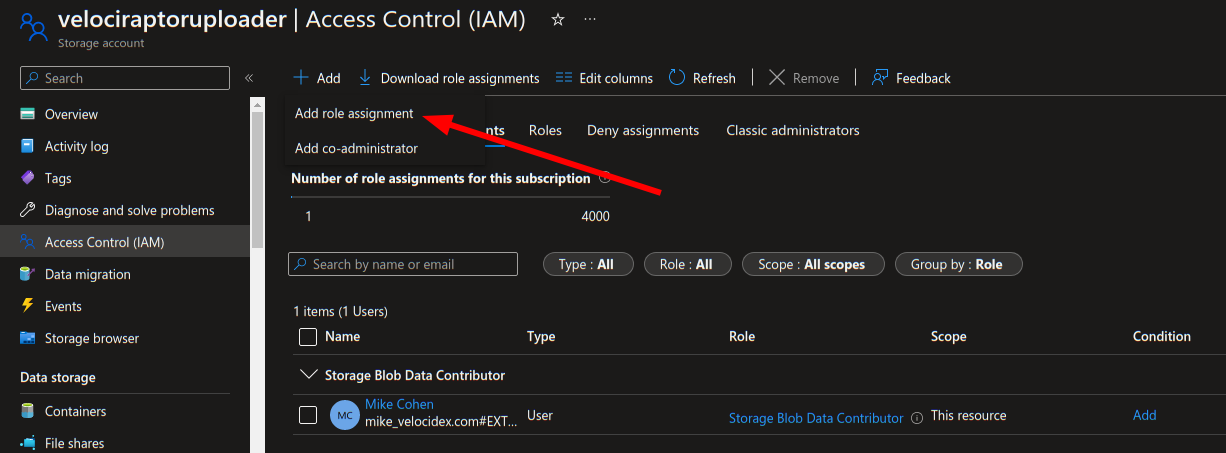Click Edit columns in toolbar
Screen dimensions: 1226x453
click(x=604, y=78)
